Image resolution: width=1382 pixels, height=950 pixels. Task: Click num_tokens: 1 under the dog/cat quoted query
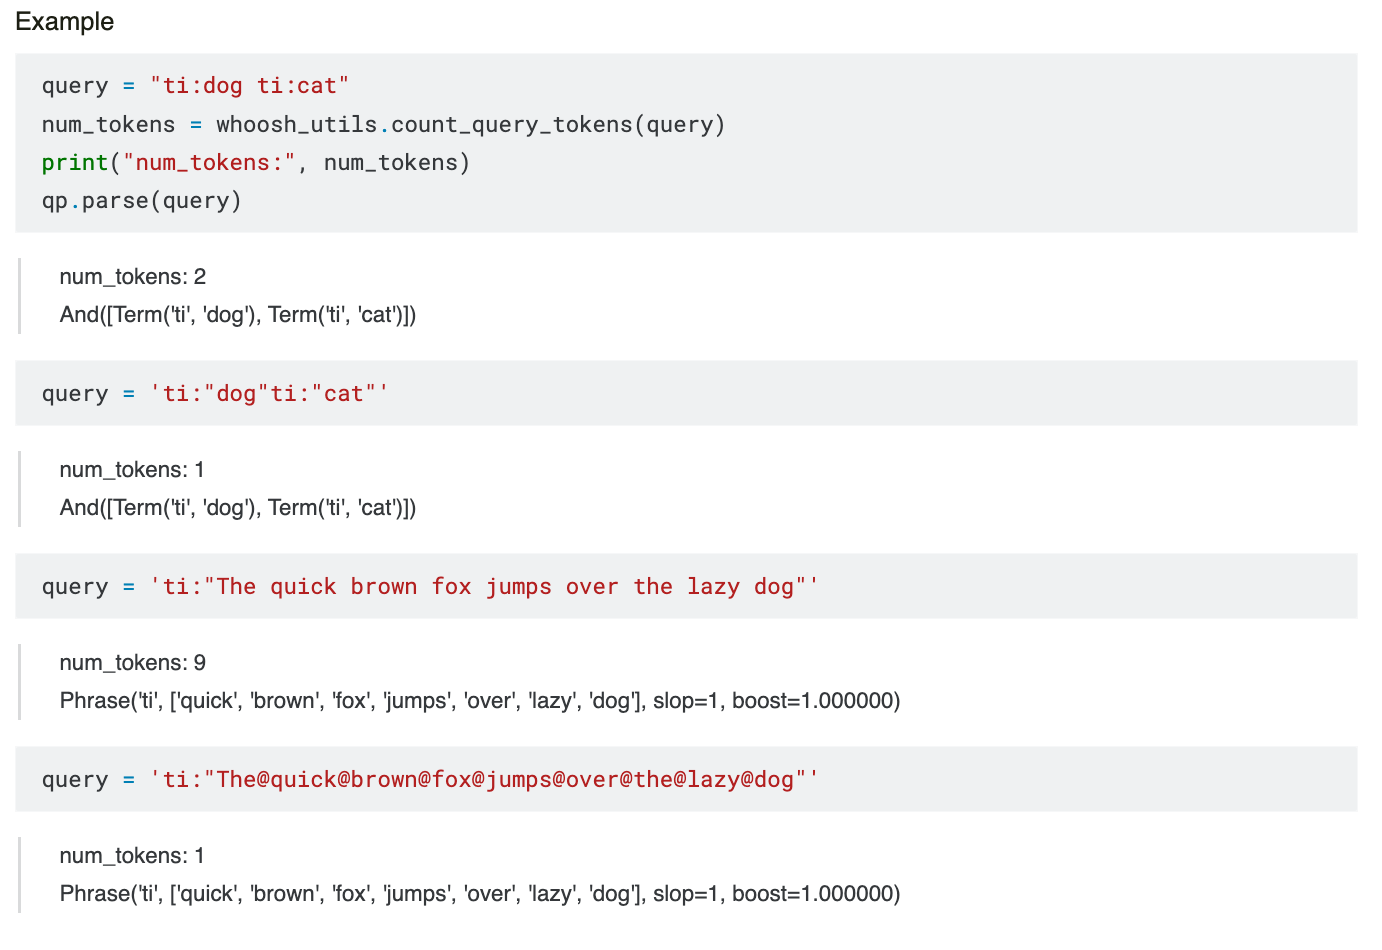pyautogui.click(x=131, y=470)
